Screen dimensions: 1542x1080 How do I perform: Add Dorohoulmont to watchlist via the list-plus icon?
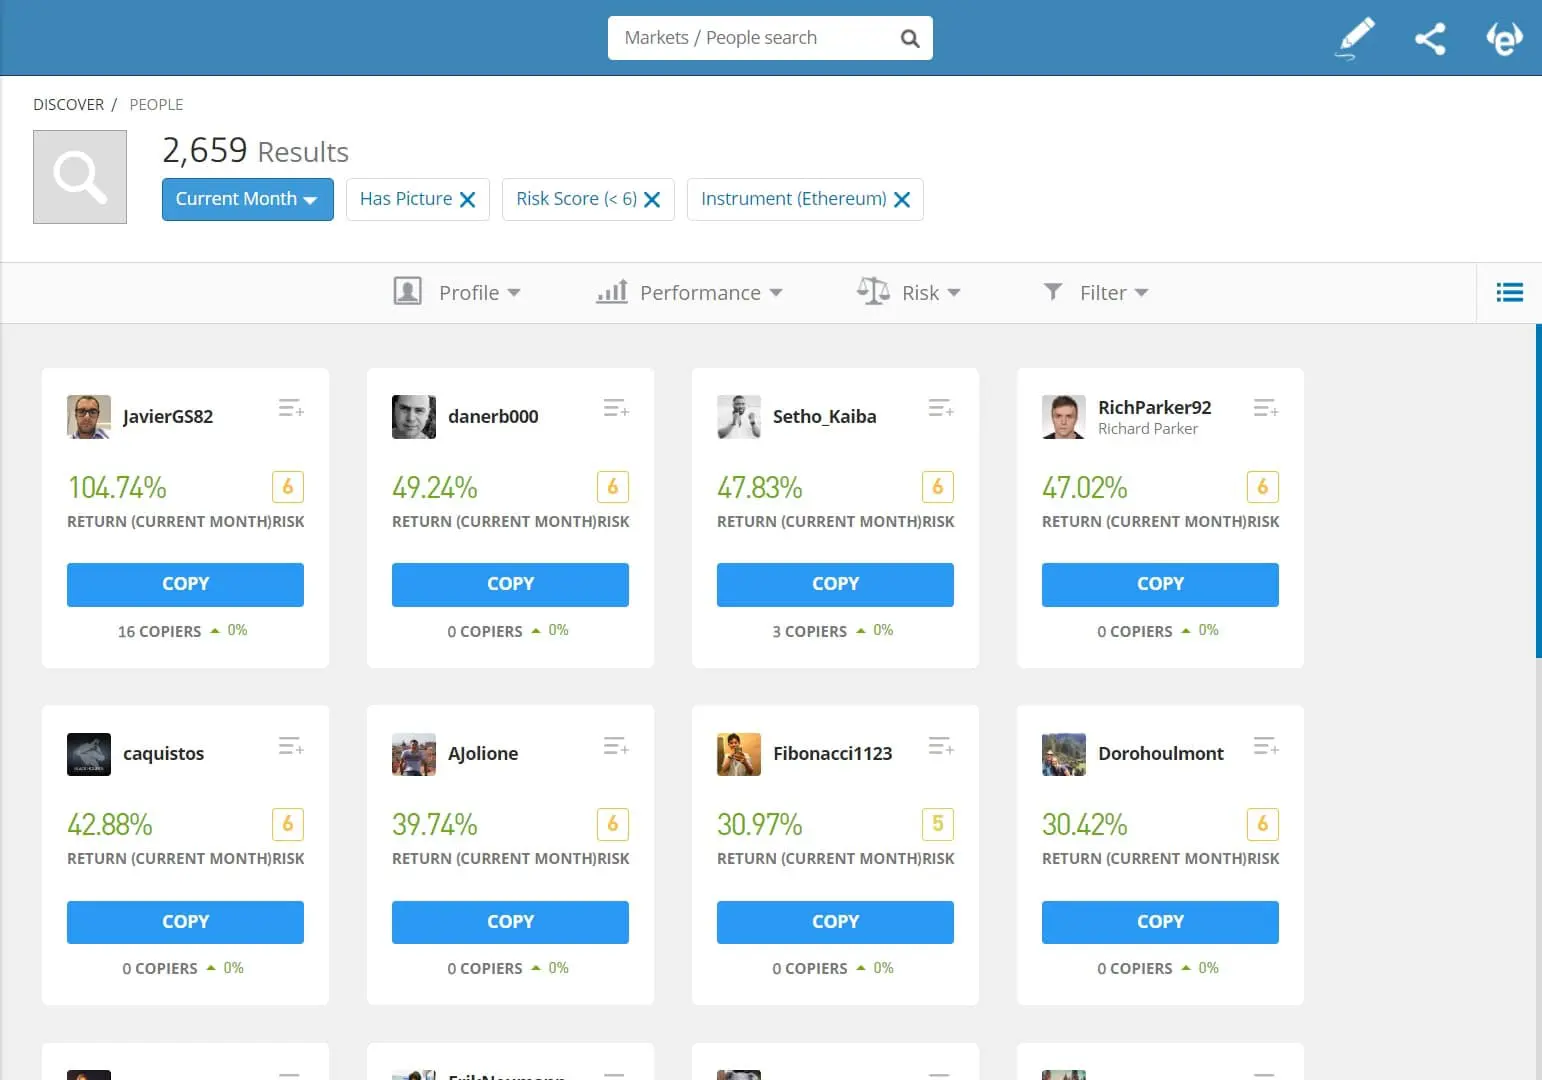click(x=1265, y=745)
